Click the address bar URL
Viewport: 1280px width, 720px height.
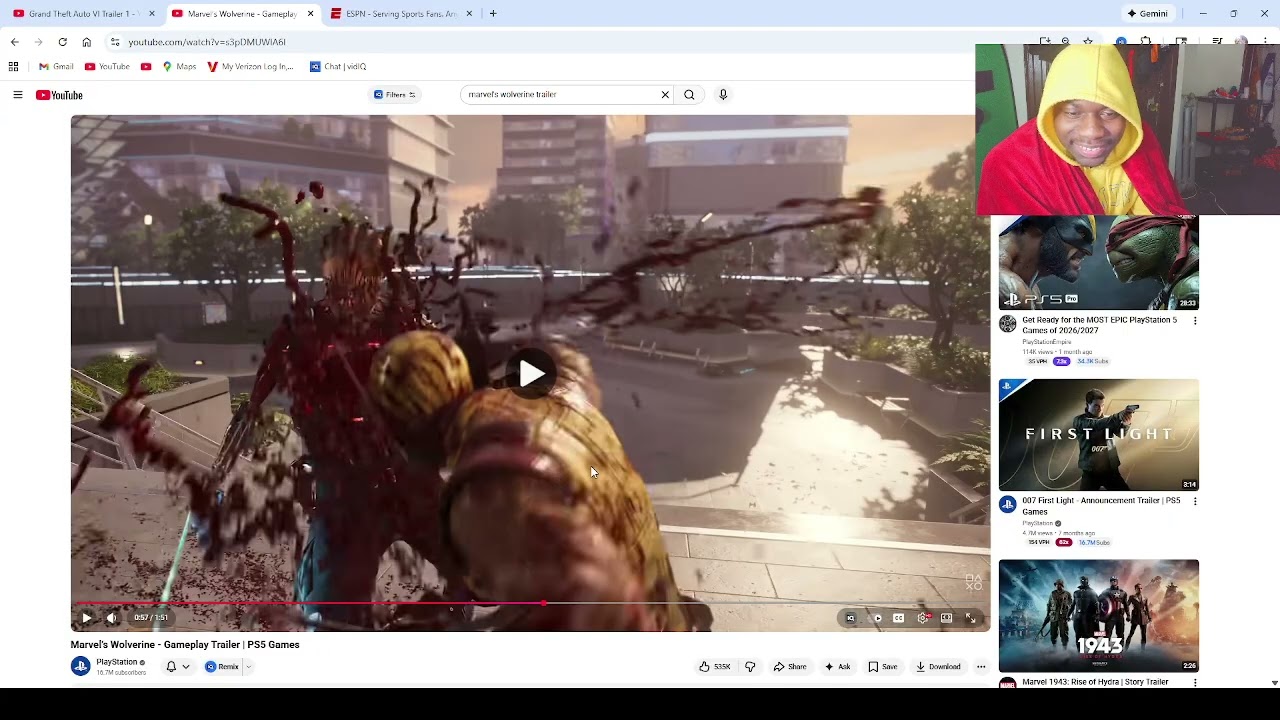point(207,42)
